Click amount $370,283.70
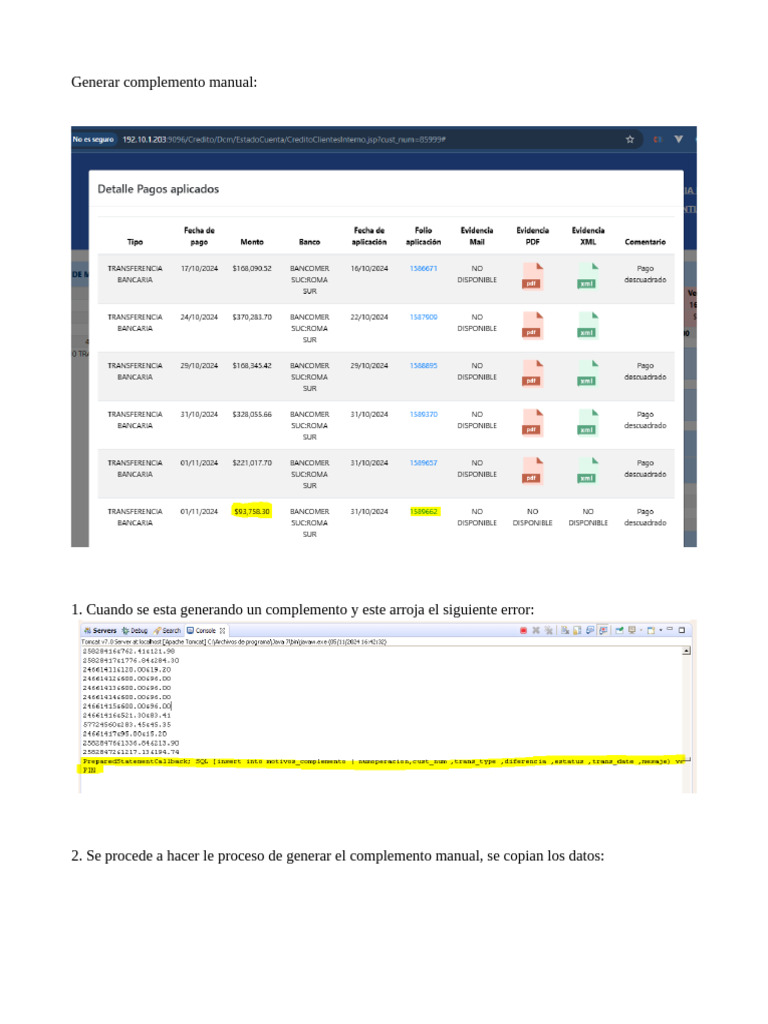This screenshot has height=1024, width=768. [x=252, y=317]
